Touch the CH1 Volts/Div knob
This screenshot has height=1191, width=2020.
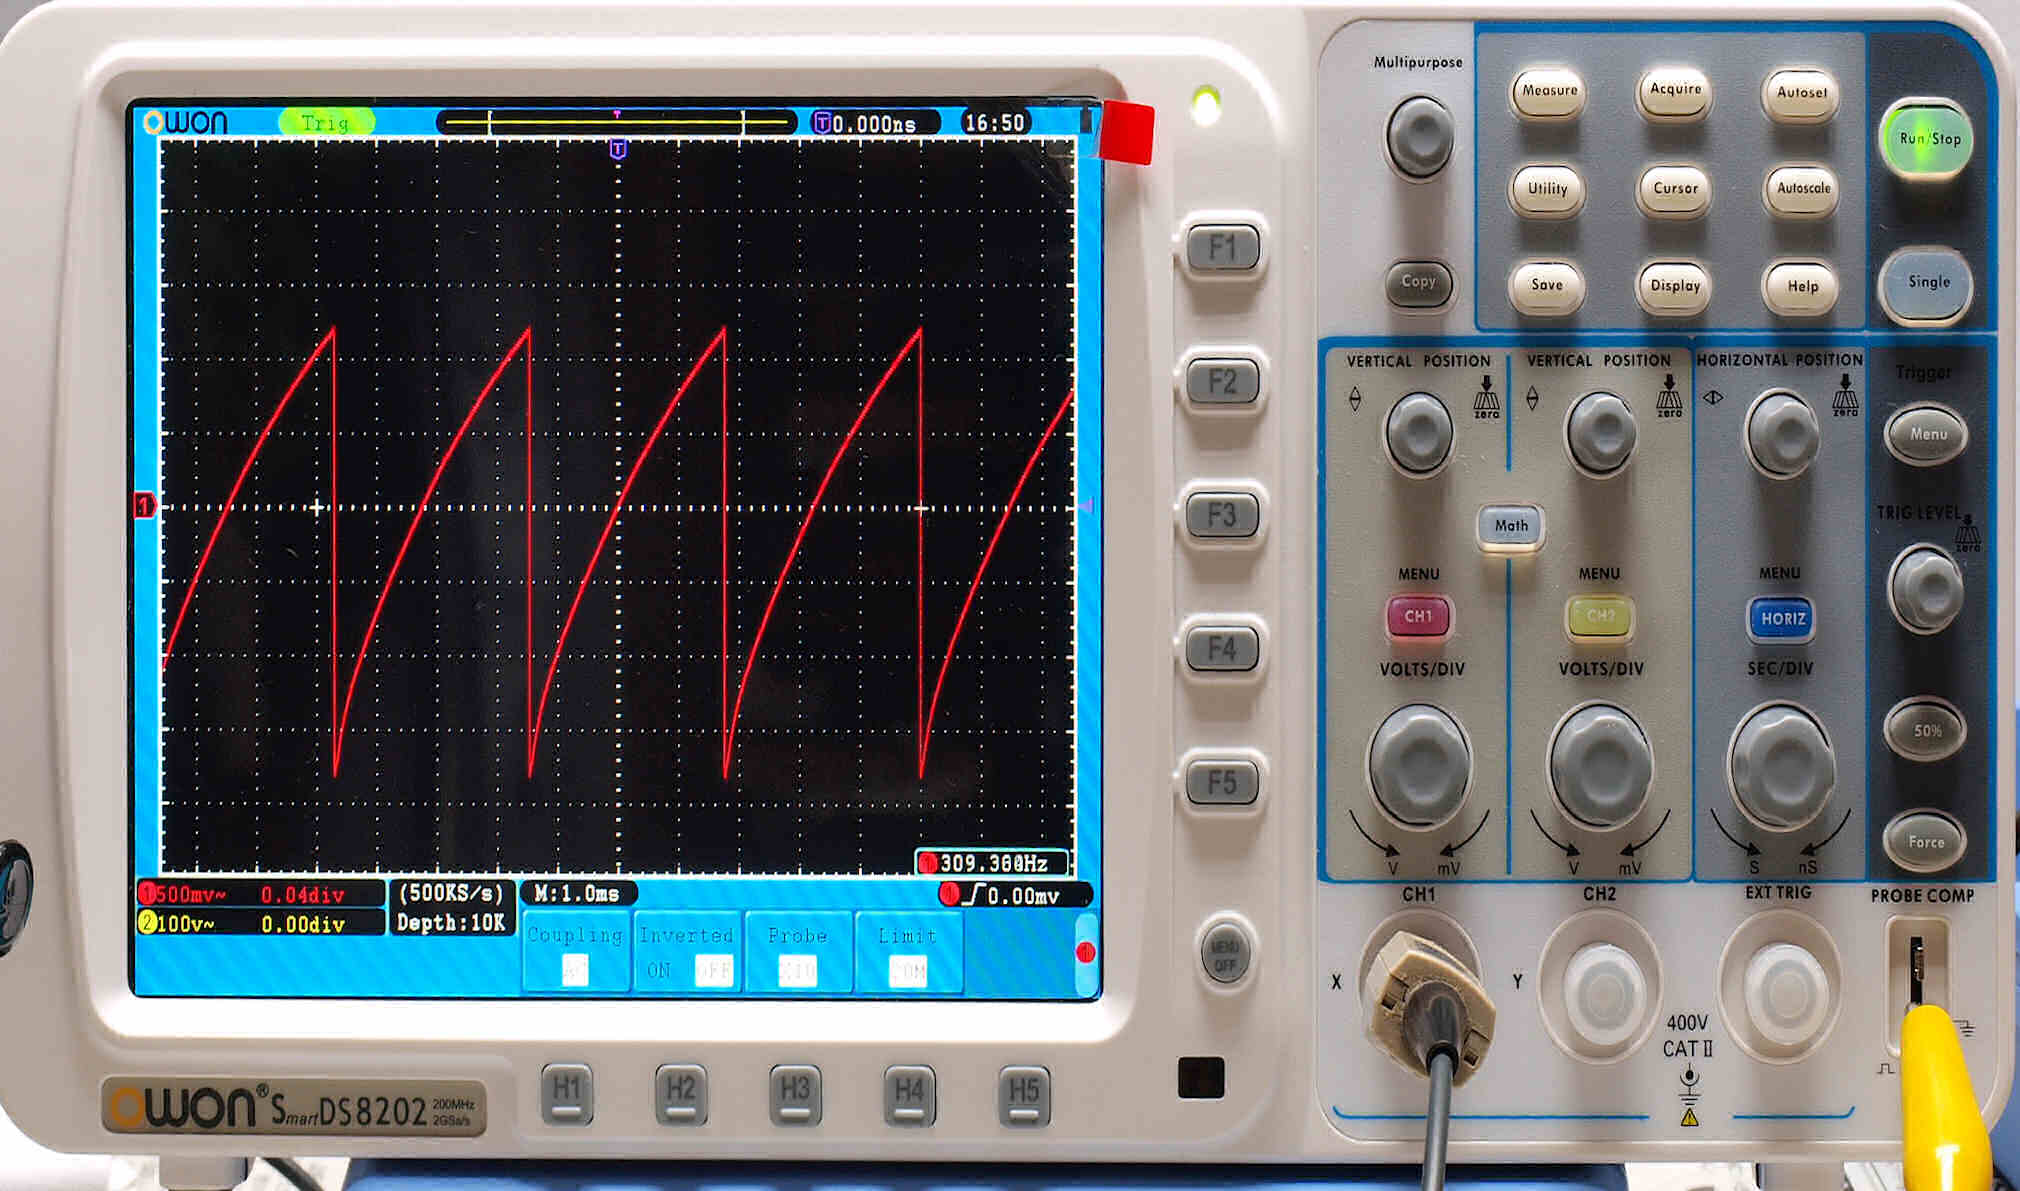[x=1419, y=766]
